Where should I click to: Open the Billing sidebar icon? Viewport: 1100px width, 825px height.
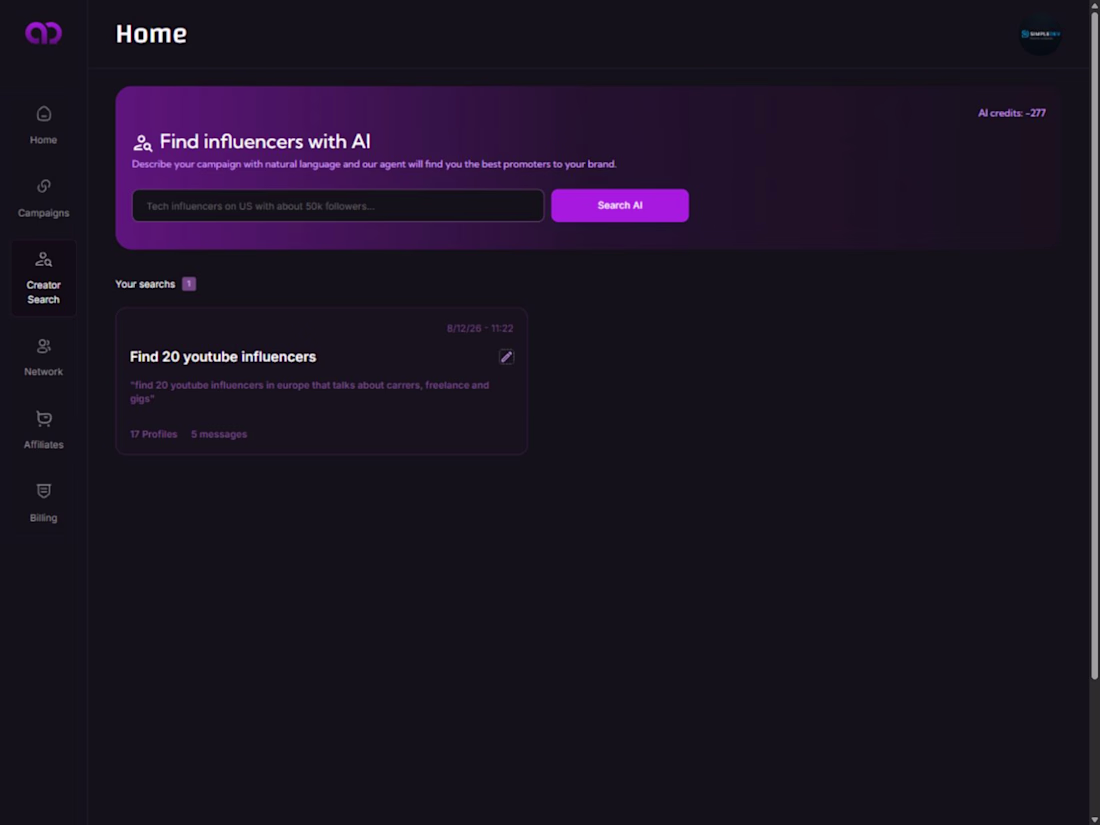43,491
